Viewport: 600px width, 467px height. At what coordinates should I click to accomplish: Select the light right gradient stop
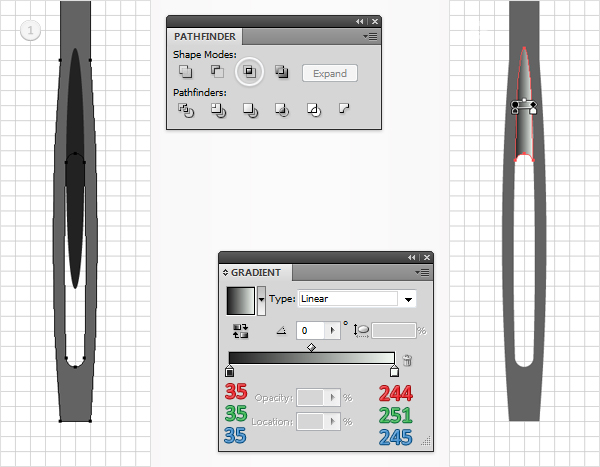394,371
